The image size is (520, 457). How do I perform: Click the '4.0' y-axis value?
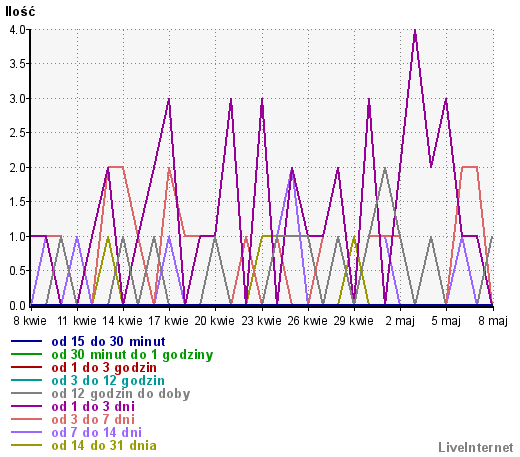17,30
